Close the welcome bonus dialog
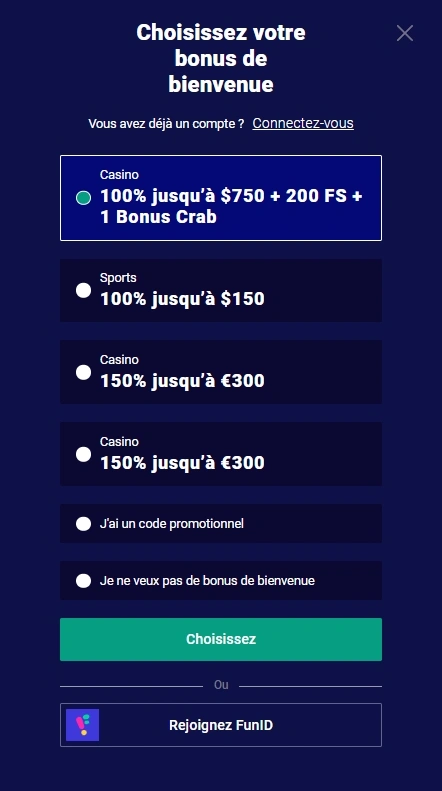The image size is (442, 791). [405, 33]
